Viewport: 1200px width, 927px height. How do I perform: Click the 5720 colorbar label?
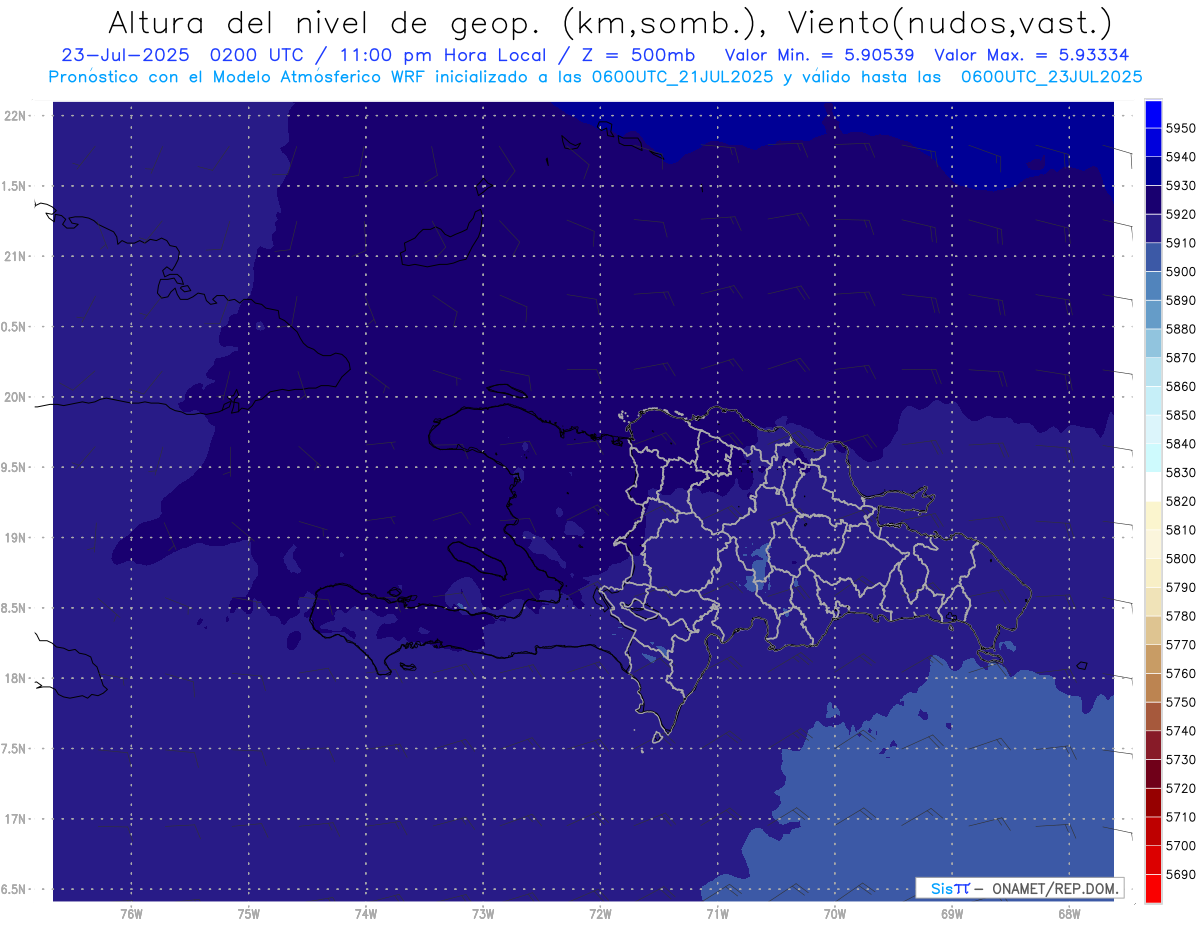click(1181, 788)
